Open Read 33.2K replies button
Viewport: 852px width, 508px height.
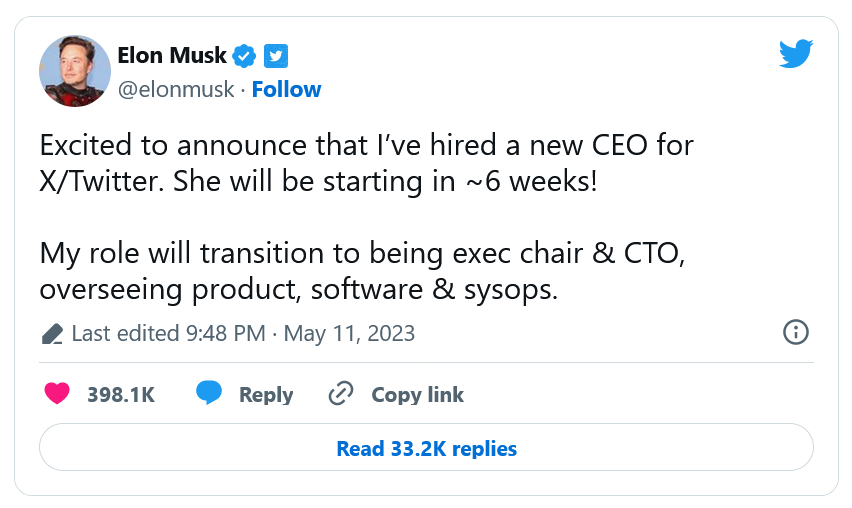pos(426,448)
